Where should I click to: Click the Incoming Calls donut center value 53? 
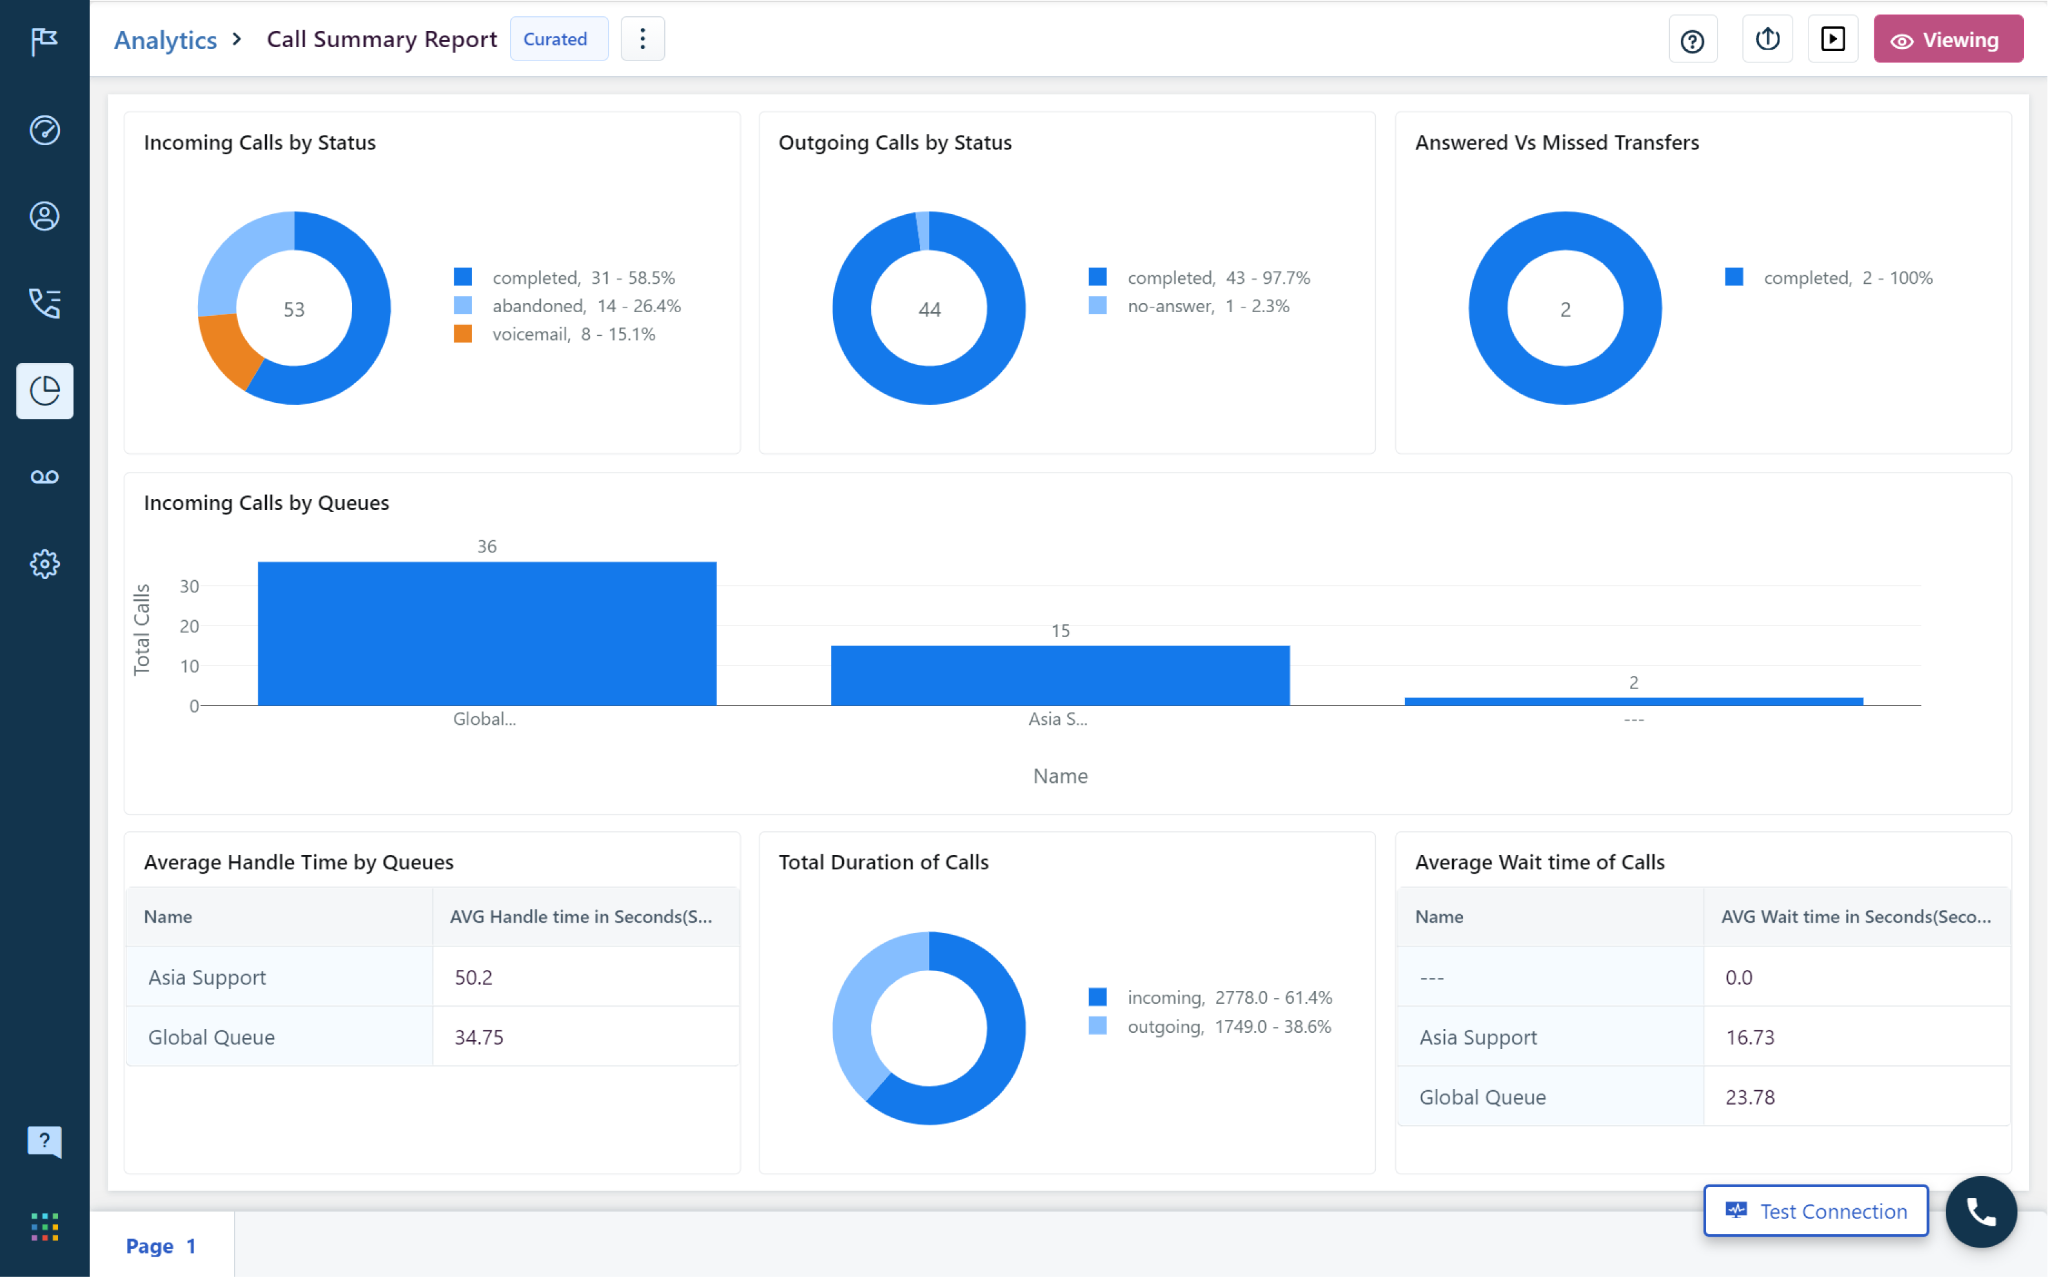tap(294, 310)
